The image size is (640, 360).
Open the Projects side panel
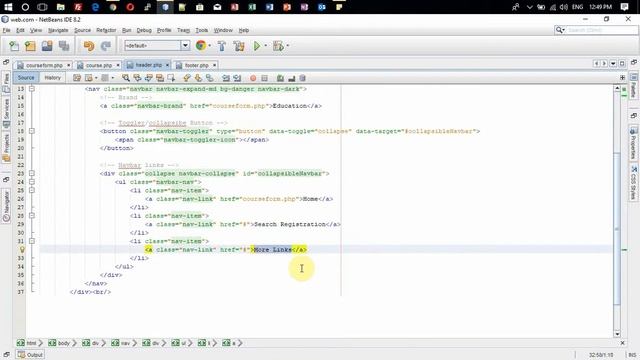click(6, 148)
